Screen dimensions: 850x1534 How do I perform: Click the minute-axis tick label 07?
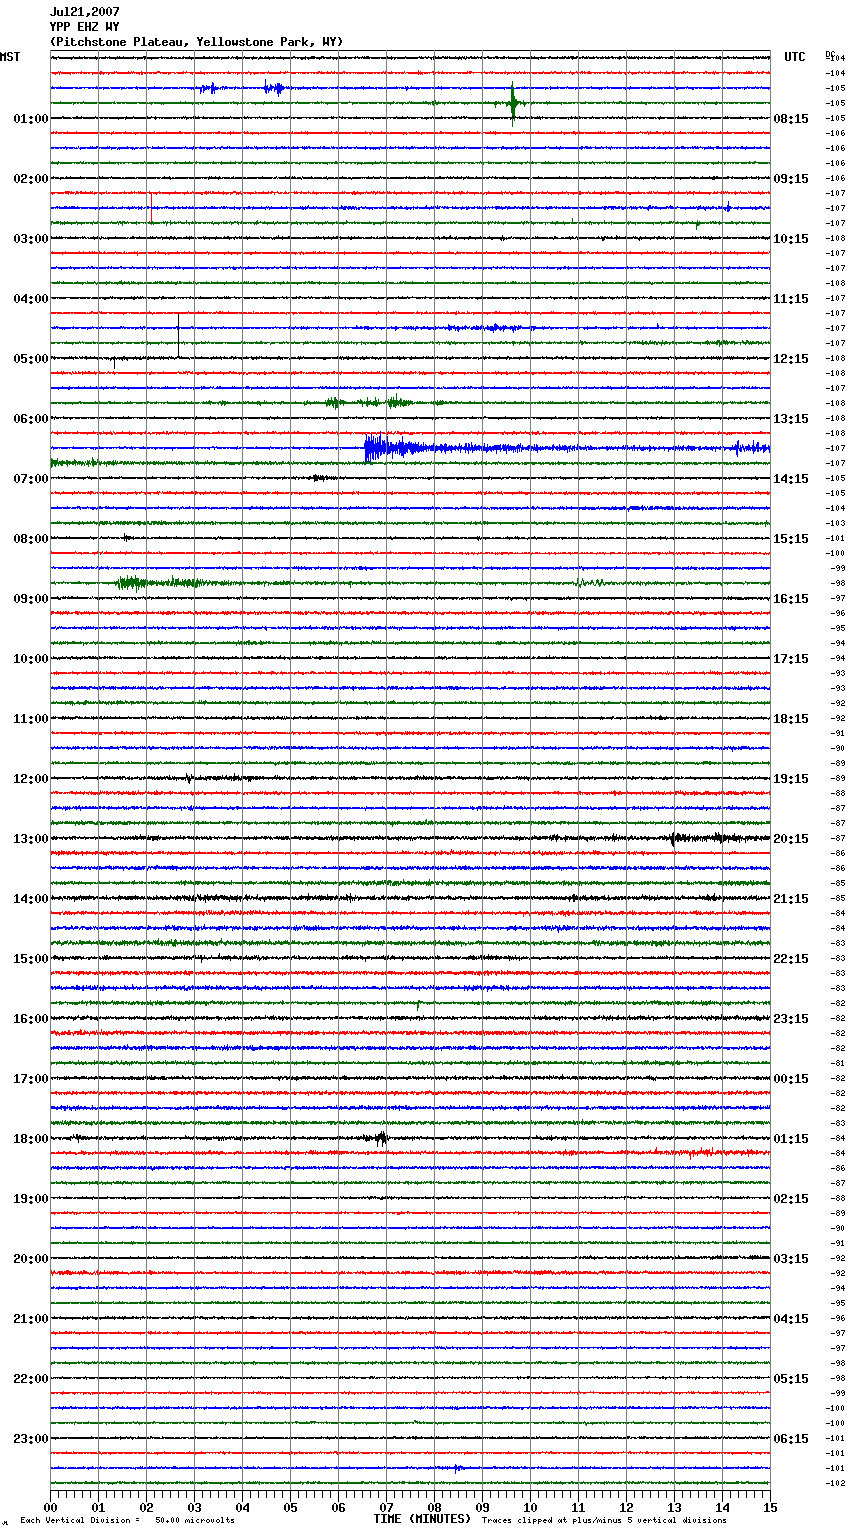[x=386, y=1507]
